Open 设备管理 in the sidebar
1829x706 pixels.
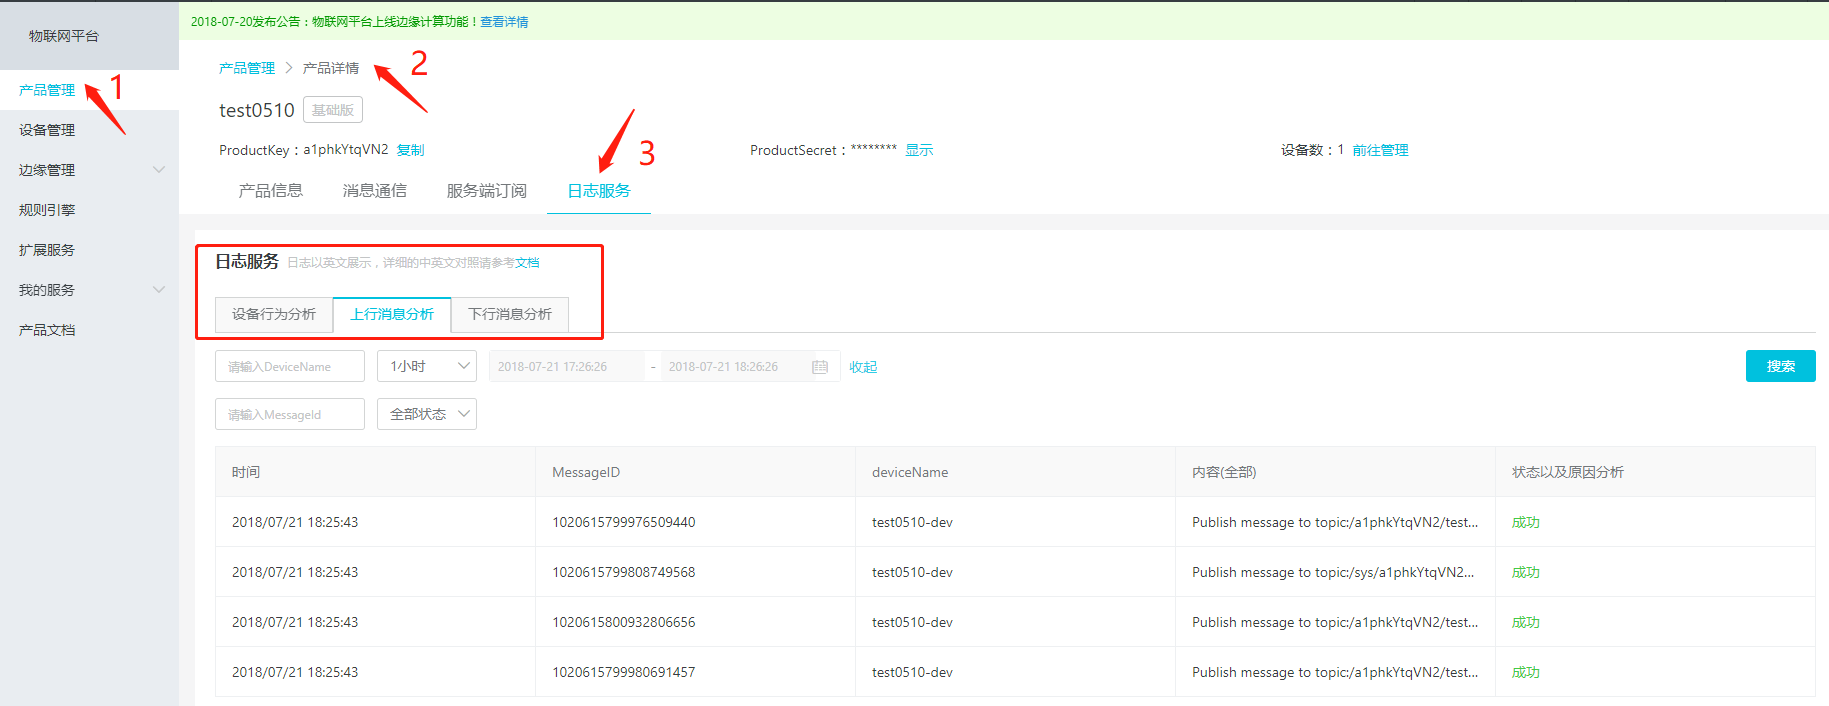click(x=47, y=130)
